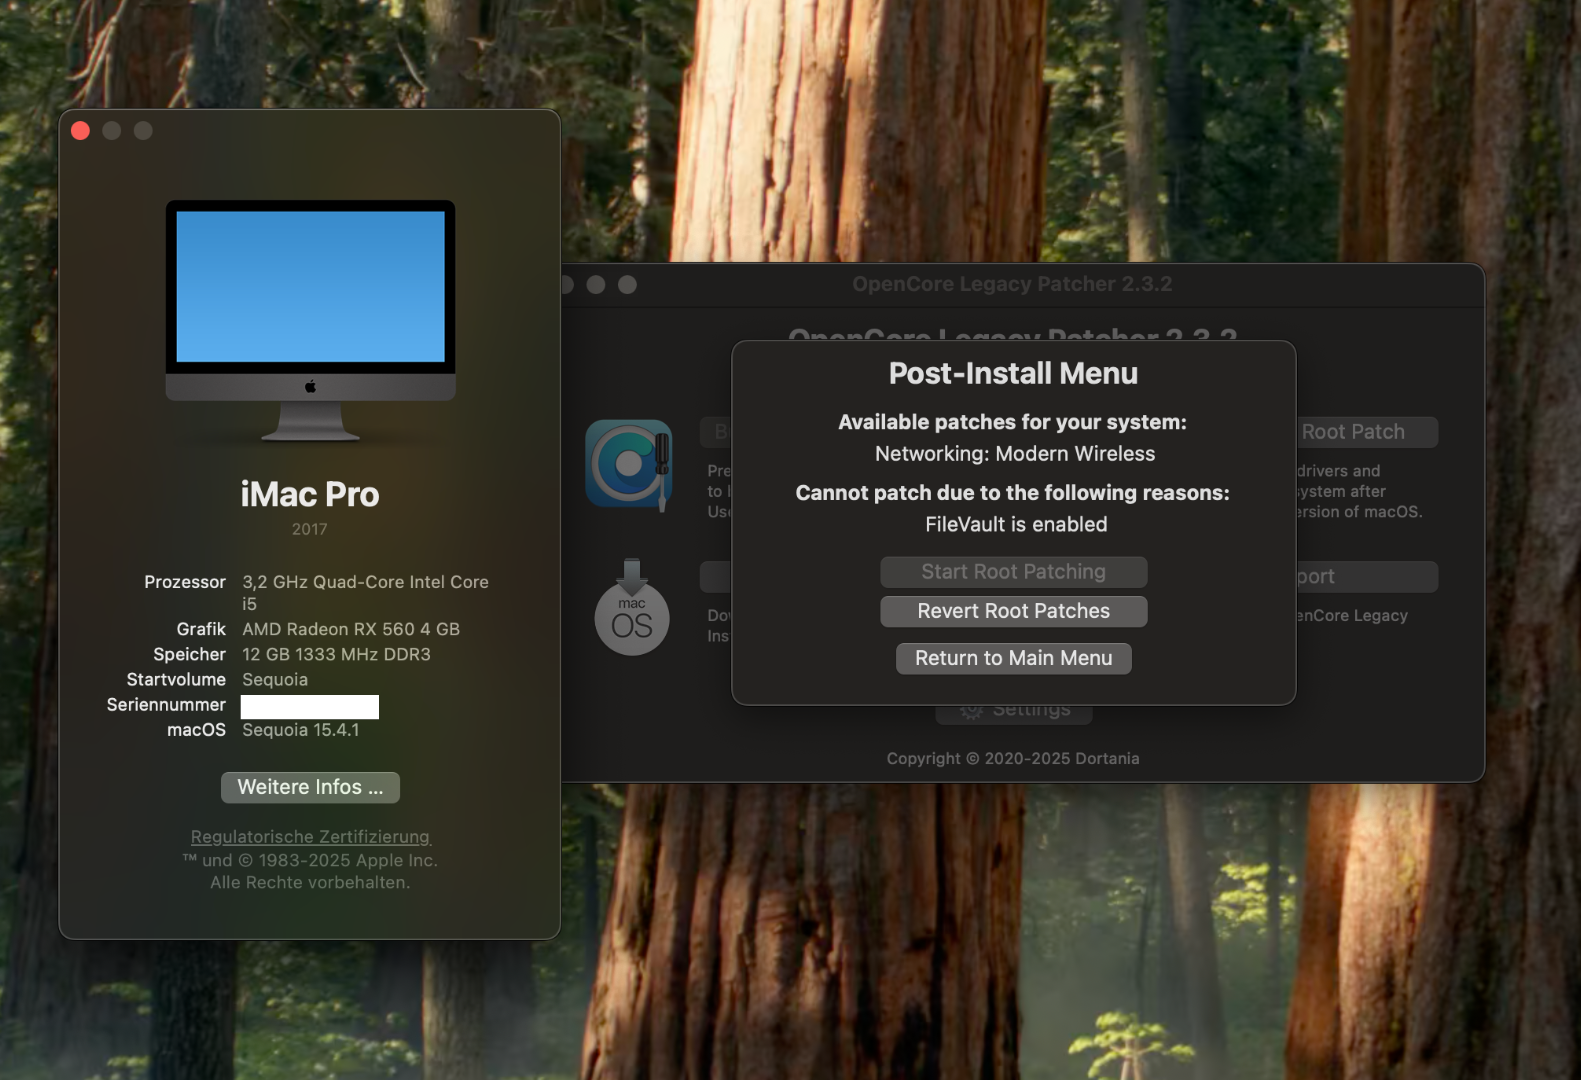
Task: Click the macOS installer download icon
Action: tap(631, 608)
